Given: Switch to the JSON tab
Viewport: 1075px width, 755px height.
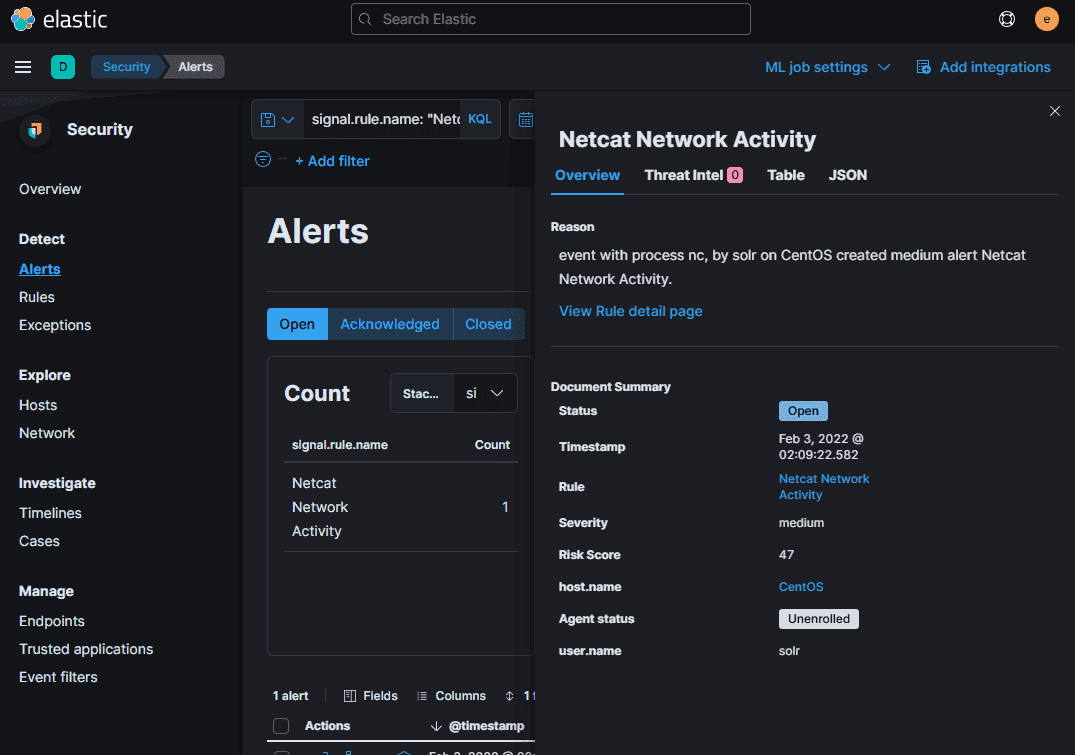Looking at the screenshot, I should [847, 175].
